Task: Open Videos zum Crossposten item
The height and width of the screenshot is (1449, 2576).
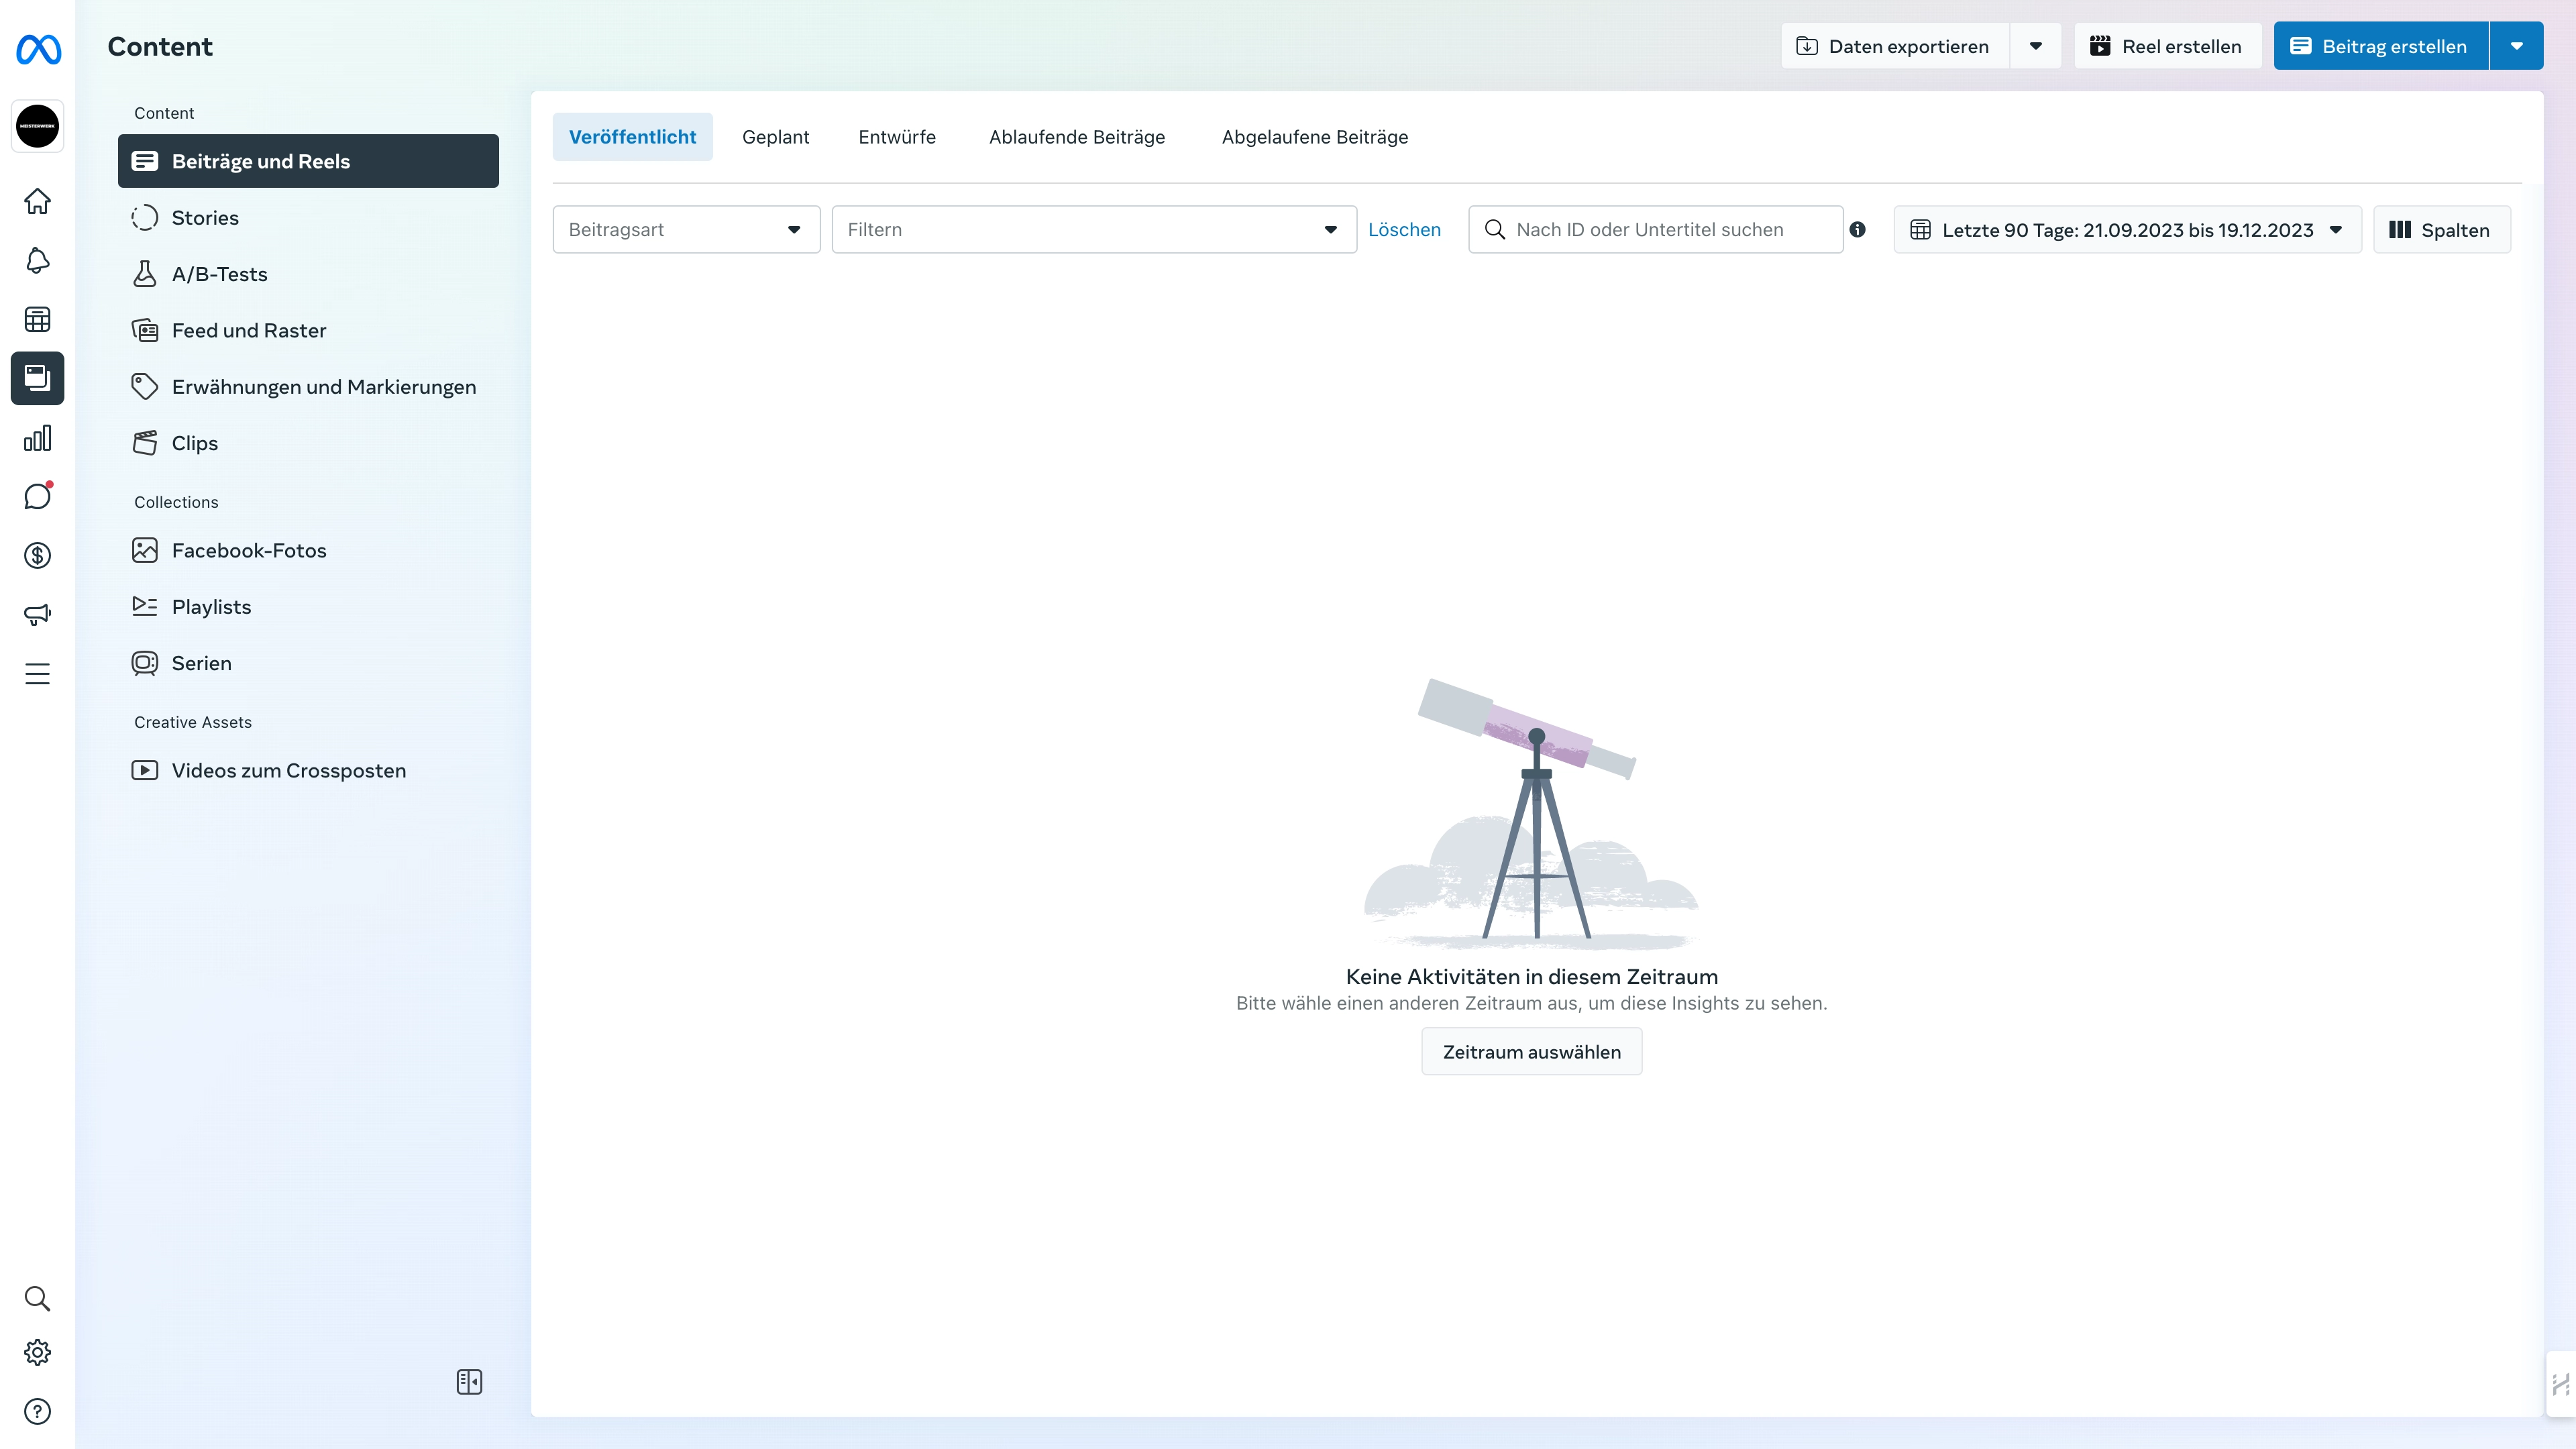Action: click(308, 770)
